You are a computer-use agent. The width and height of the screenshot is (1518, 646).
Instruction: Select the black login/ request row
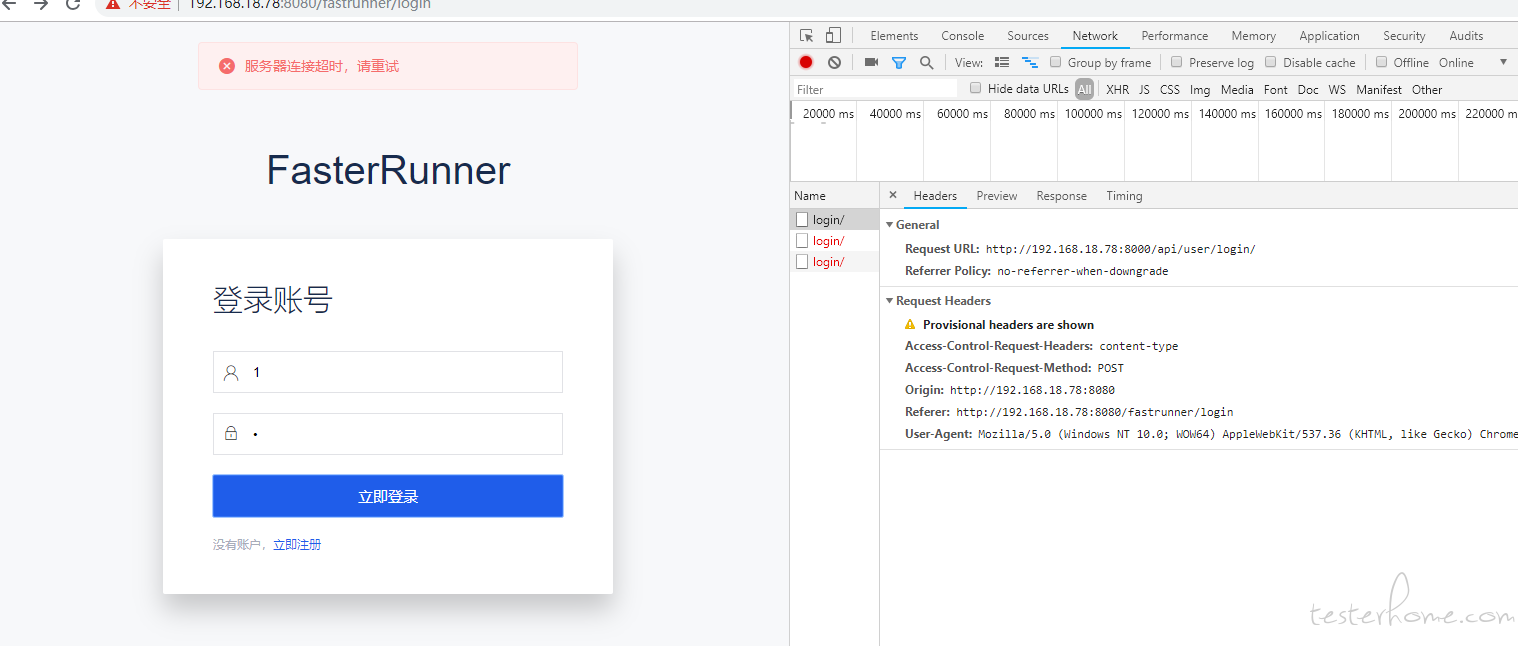pyautogui.click(x=834, y=219)
